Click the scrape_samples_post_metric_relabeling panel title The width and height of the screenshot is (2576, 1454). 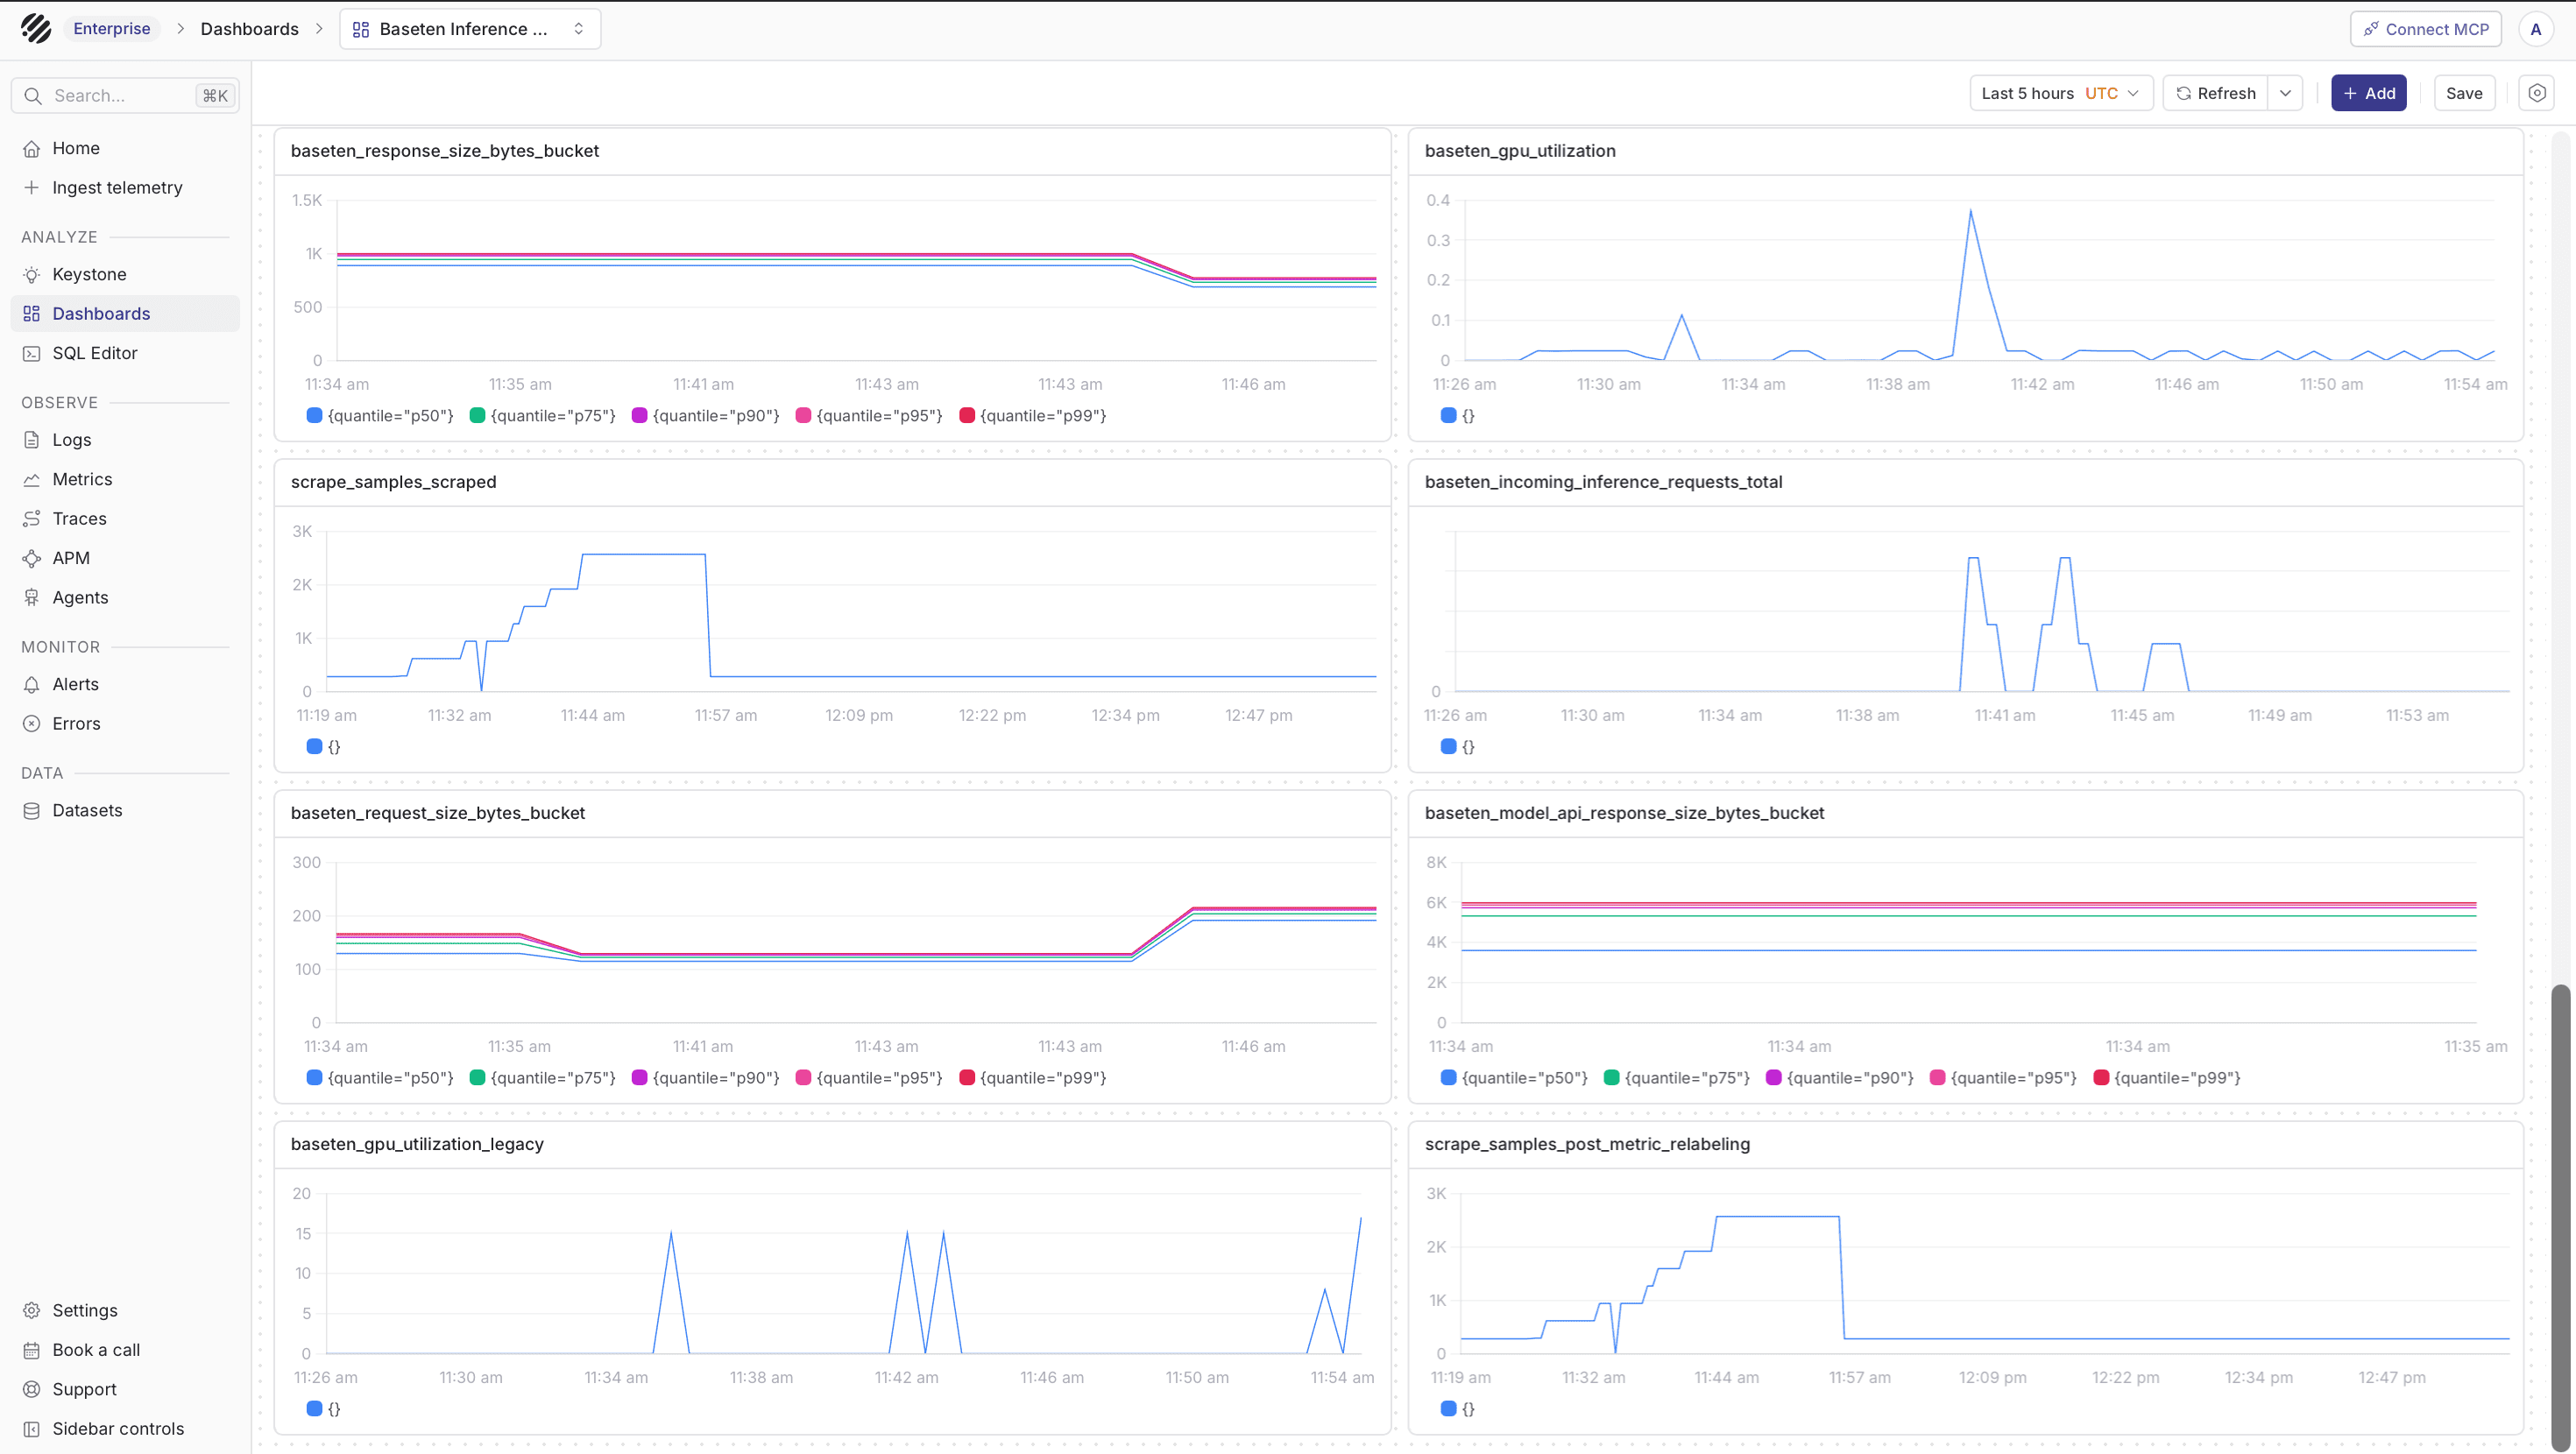coord(1587,1143)
